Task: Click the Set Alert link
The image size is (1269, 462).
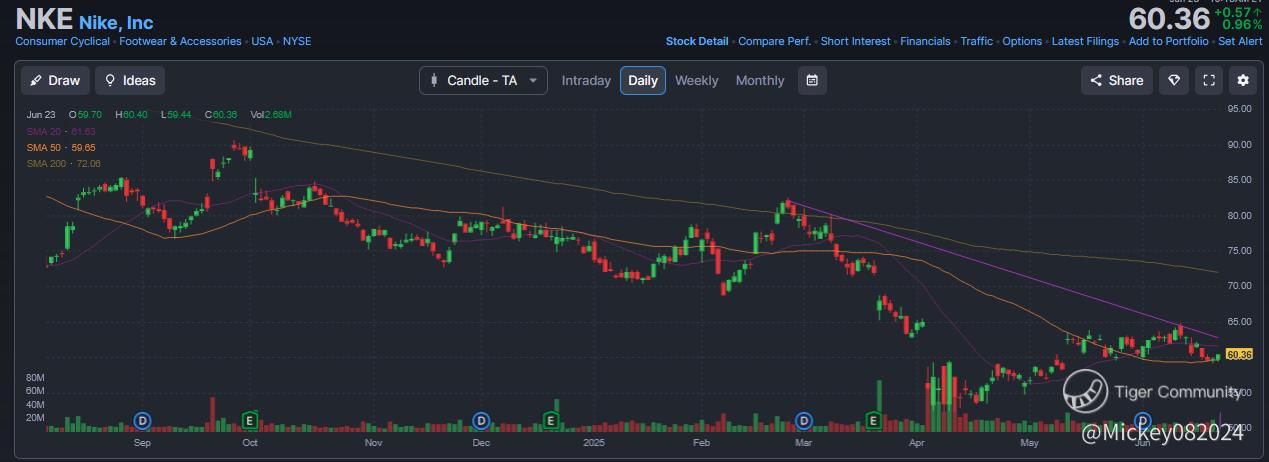Action: pyautogui.click(x=1241, y=41)
